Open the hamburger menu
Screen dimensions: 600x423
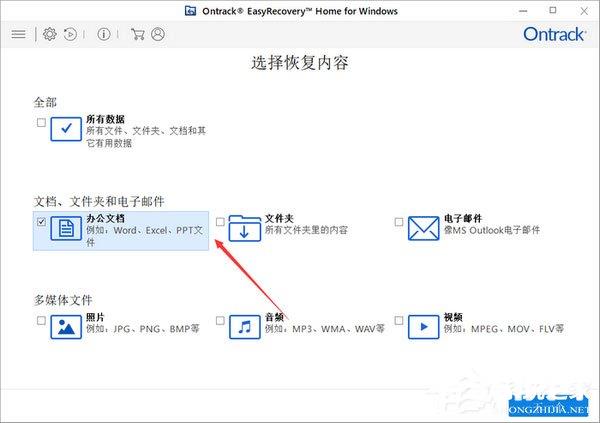point(18,34)
